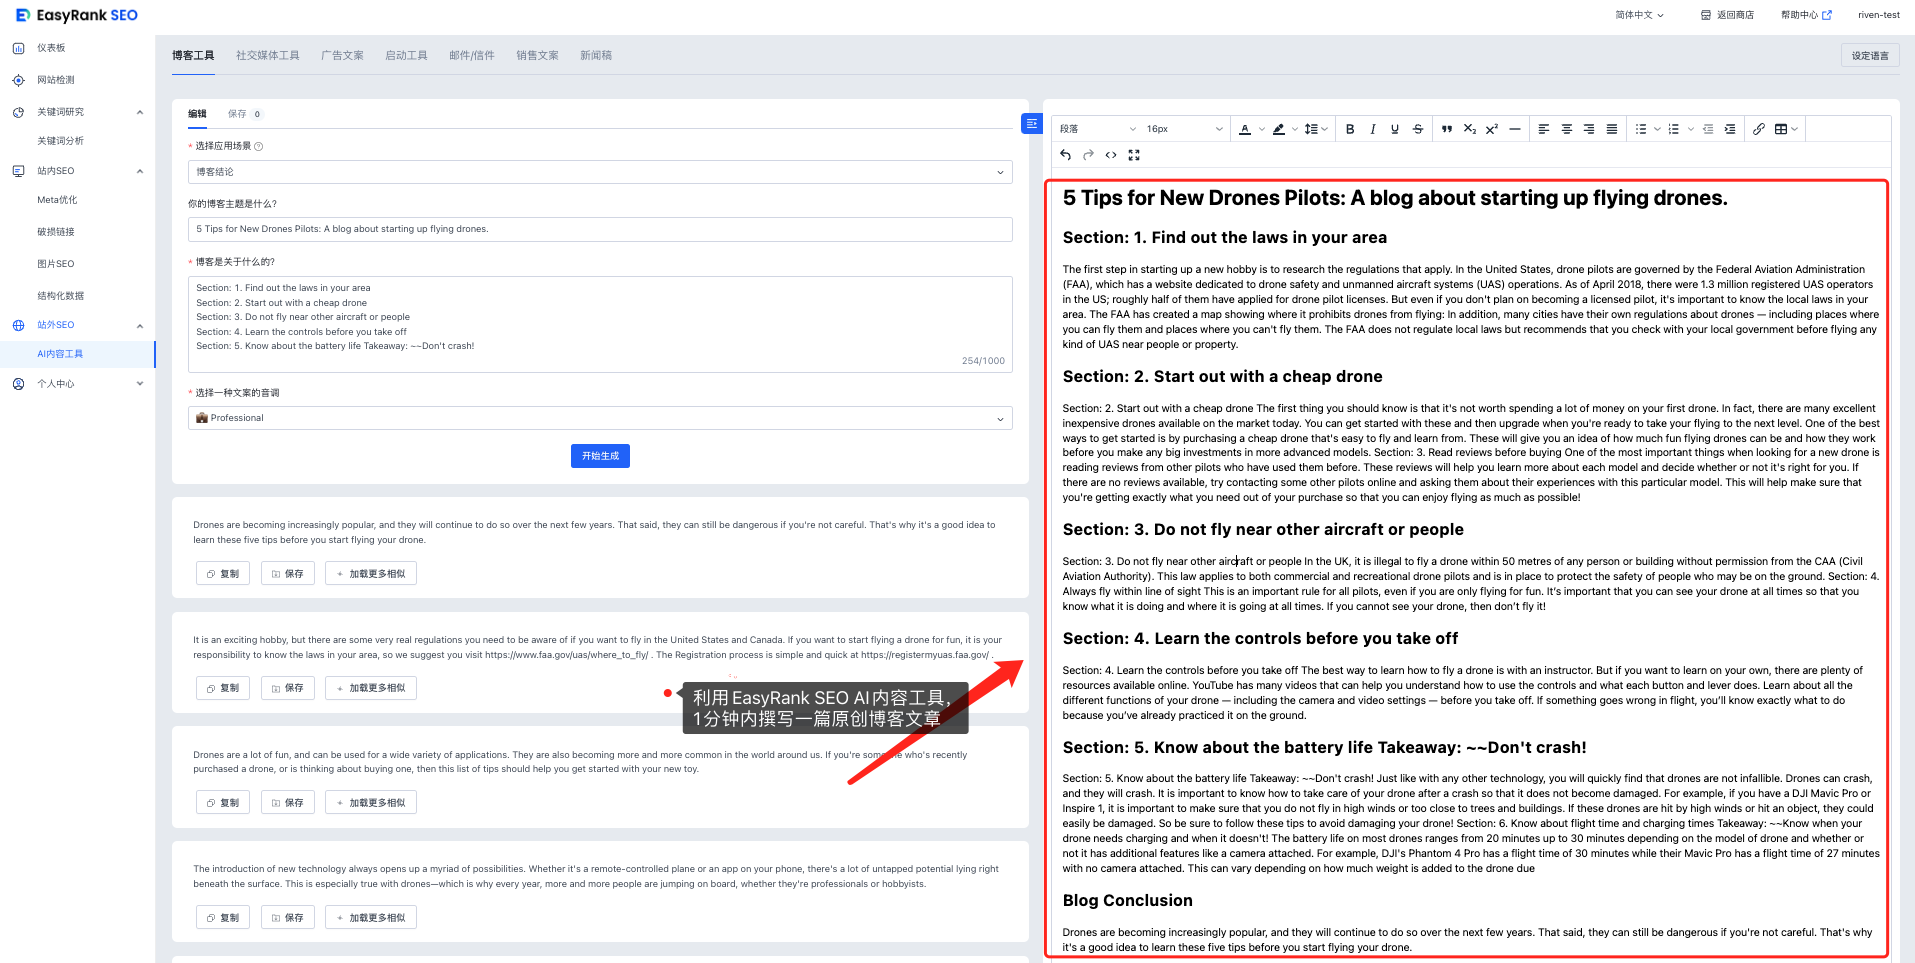Switch to the 博客工具 tab
1915x963 pixels.
pyautogui.click(x=193, y=56)
